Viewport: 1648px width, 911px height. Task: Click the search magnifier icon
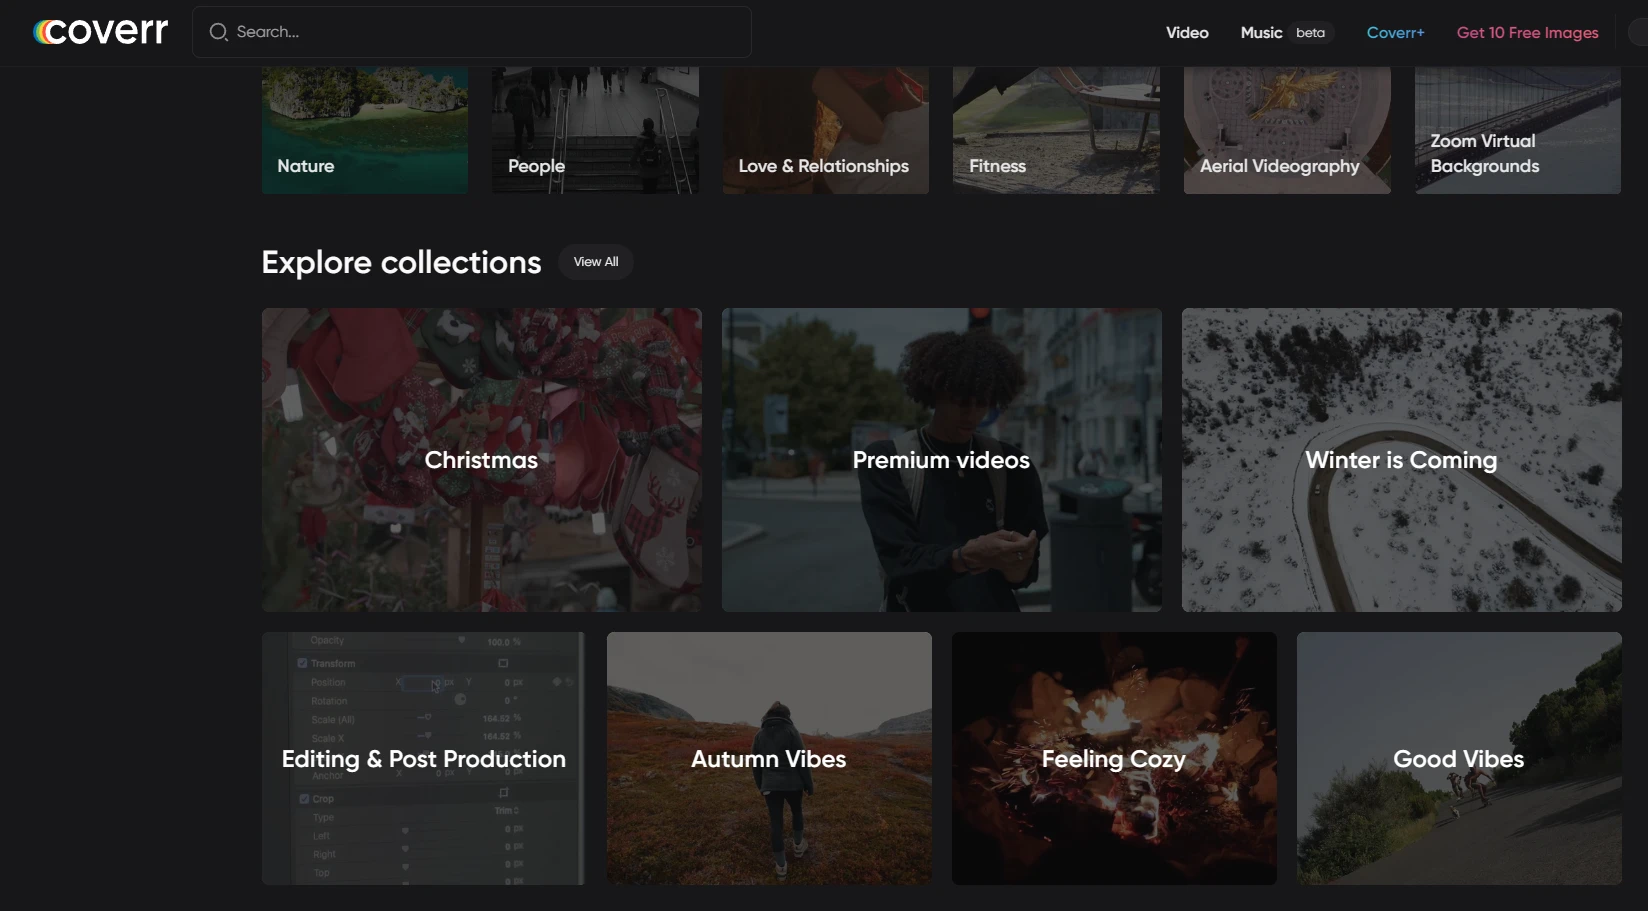pos(218,32)
